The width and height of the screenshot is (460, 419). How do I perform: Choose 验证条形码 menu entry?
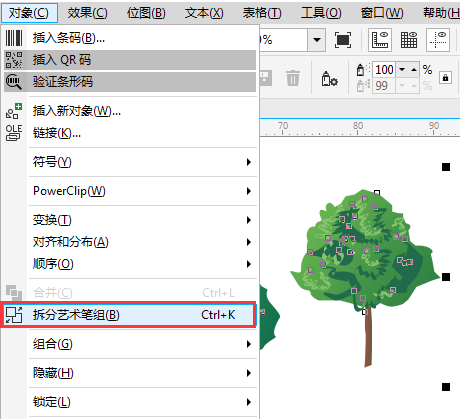[x=130, y=82]
